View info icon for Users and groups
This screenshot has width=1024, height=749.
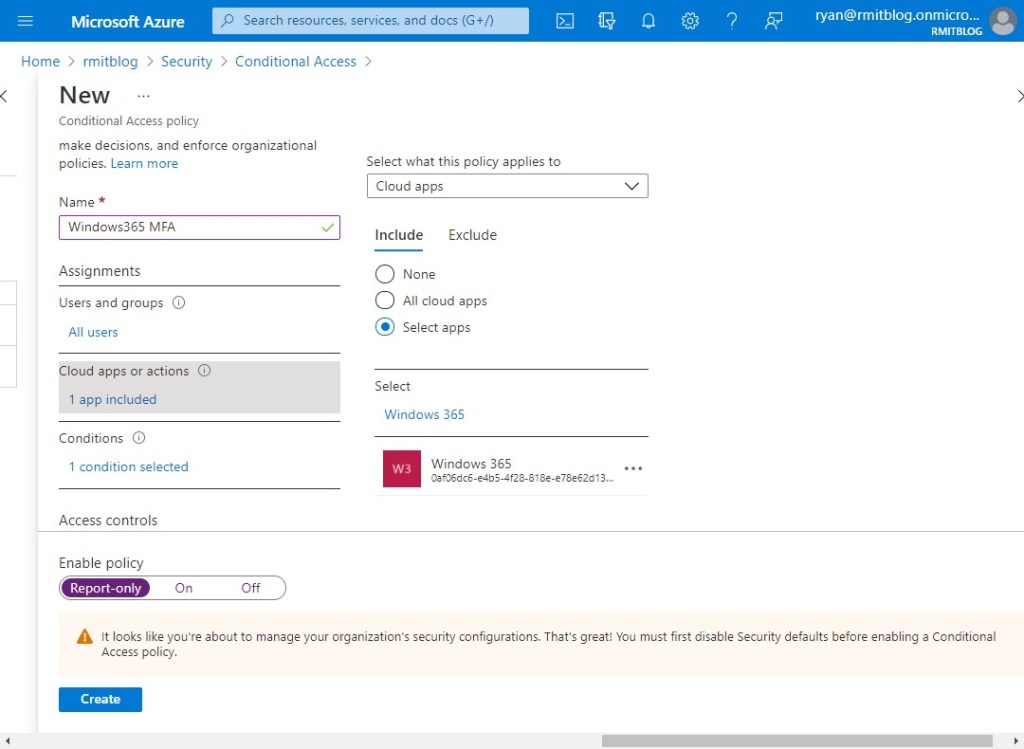(178, 302)
